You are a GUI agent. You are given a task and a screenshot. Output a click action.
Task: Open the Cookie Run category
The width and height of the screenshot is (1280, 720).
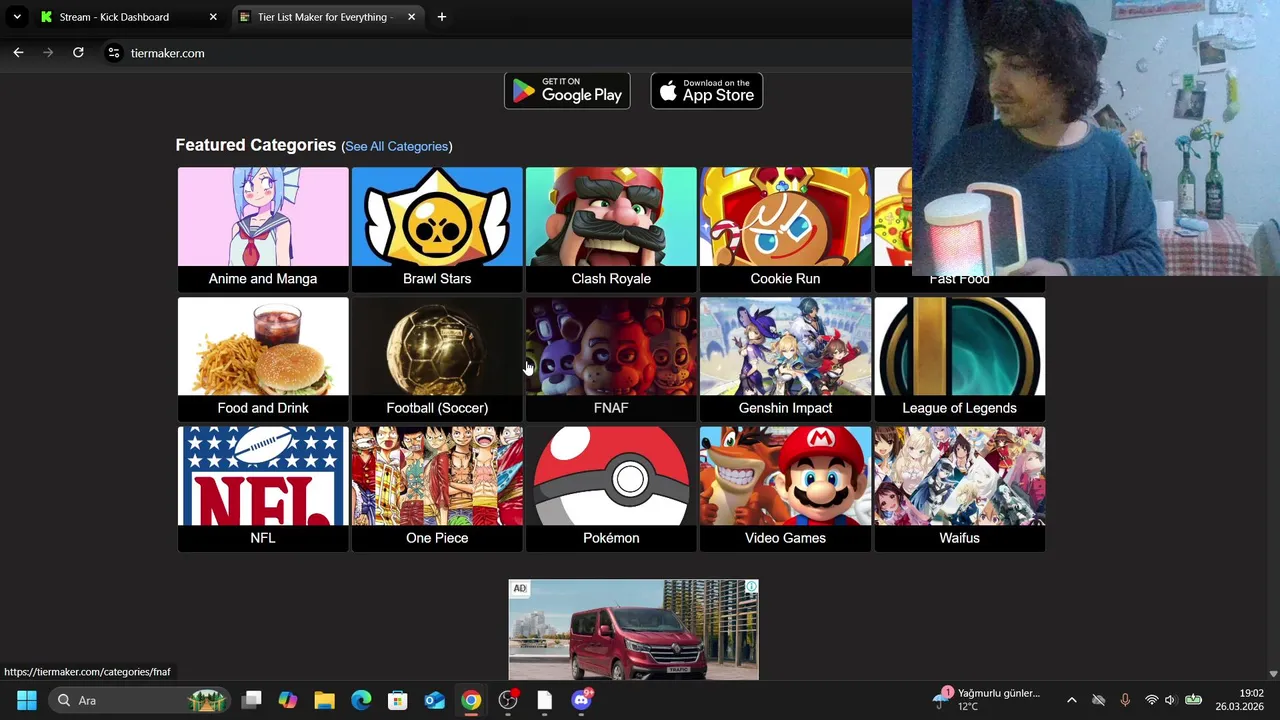point(785,229)
